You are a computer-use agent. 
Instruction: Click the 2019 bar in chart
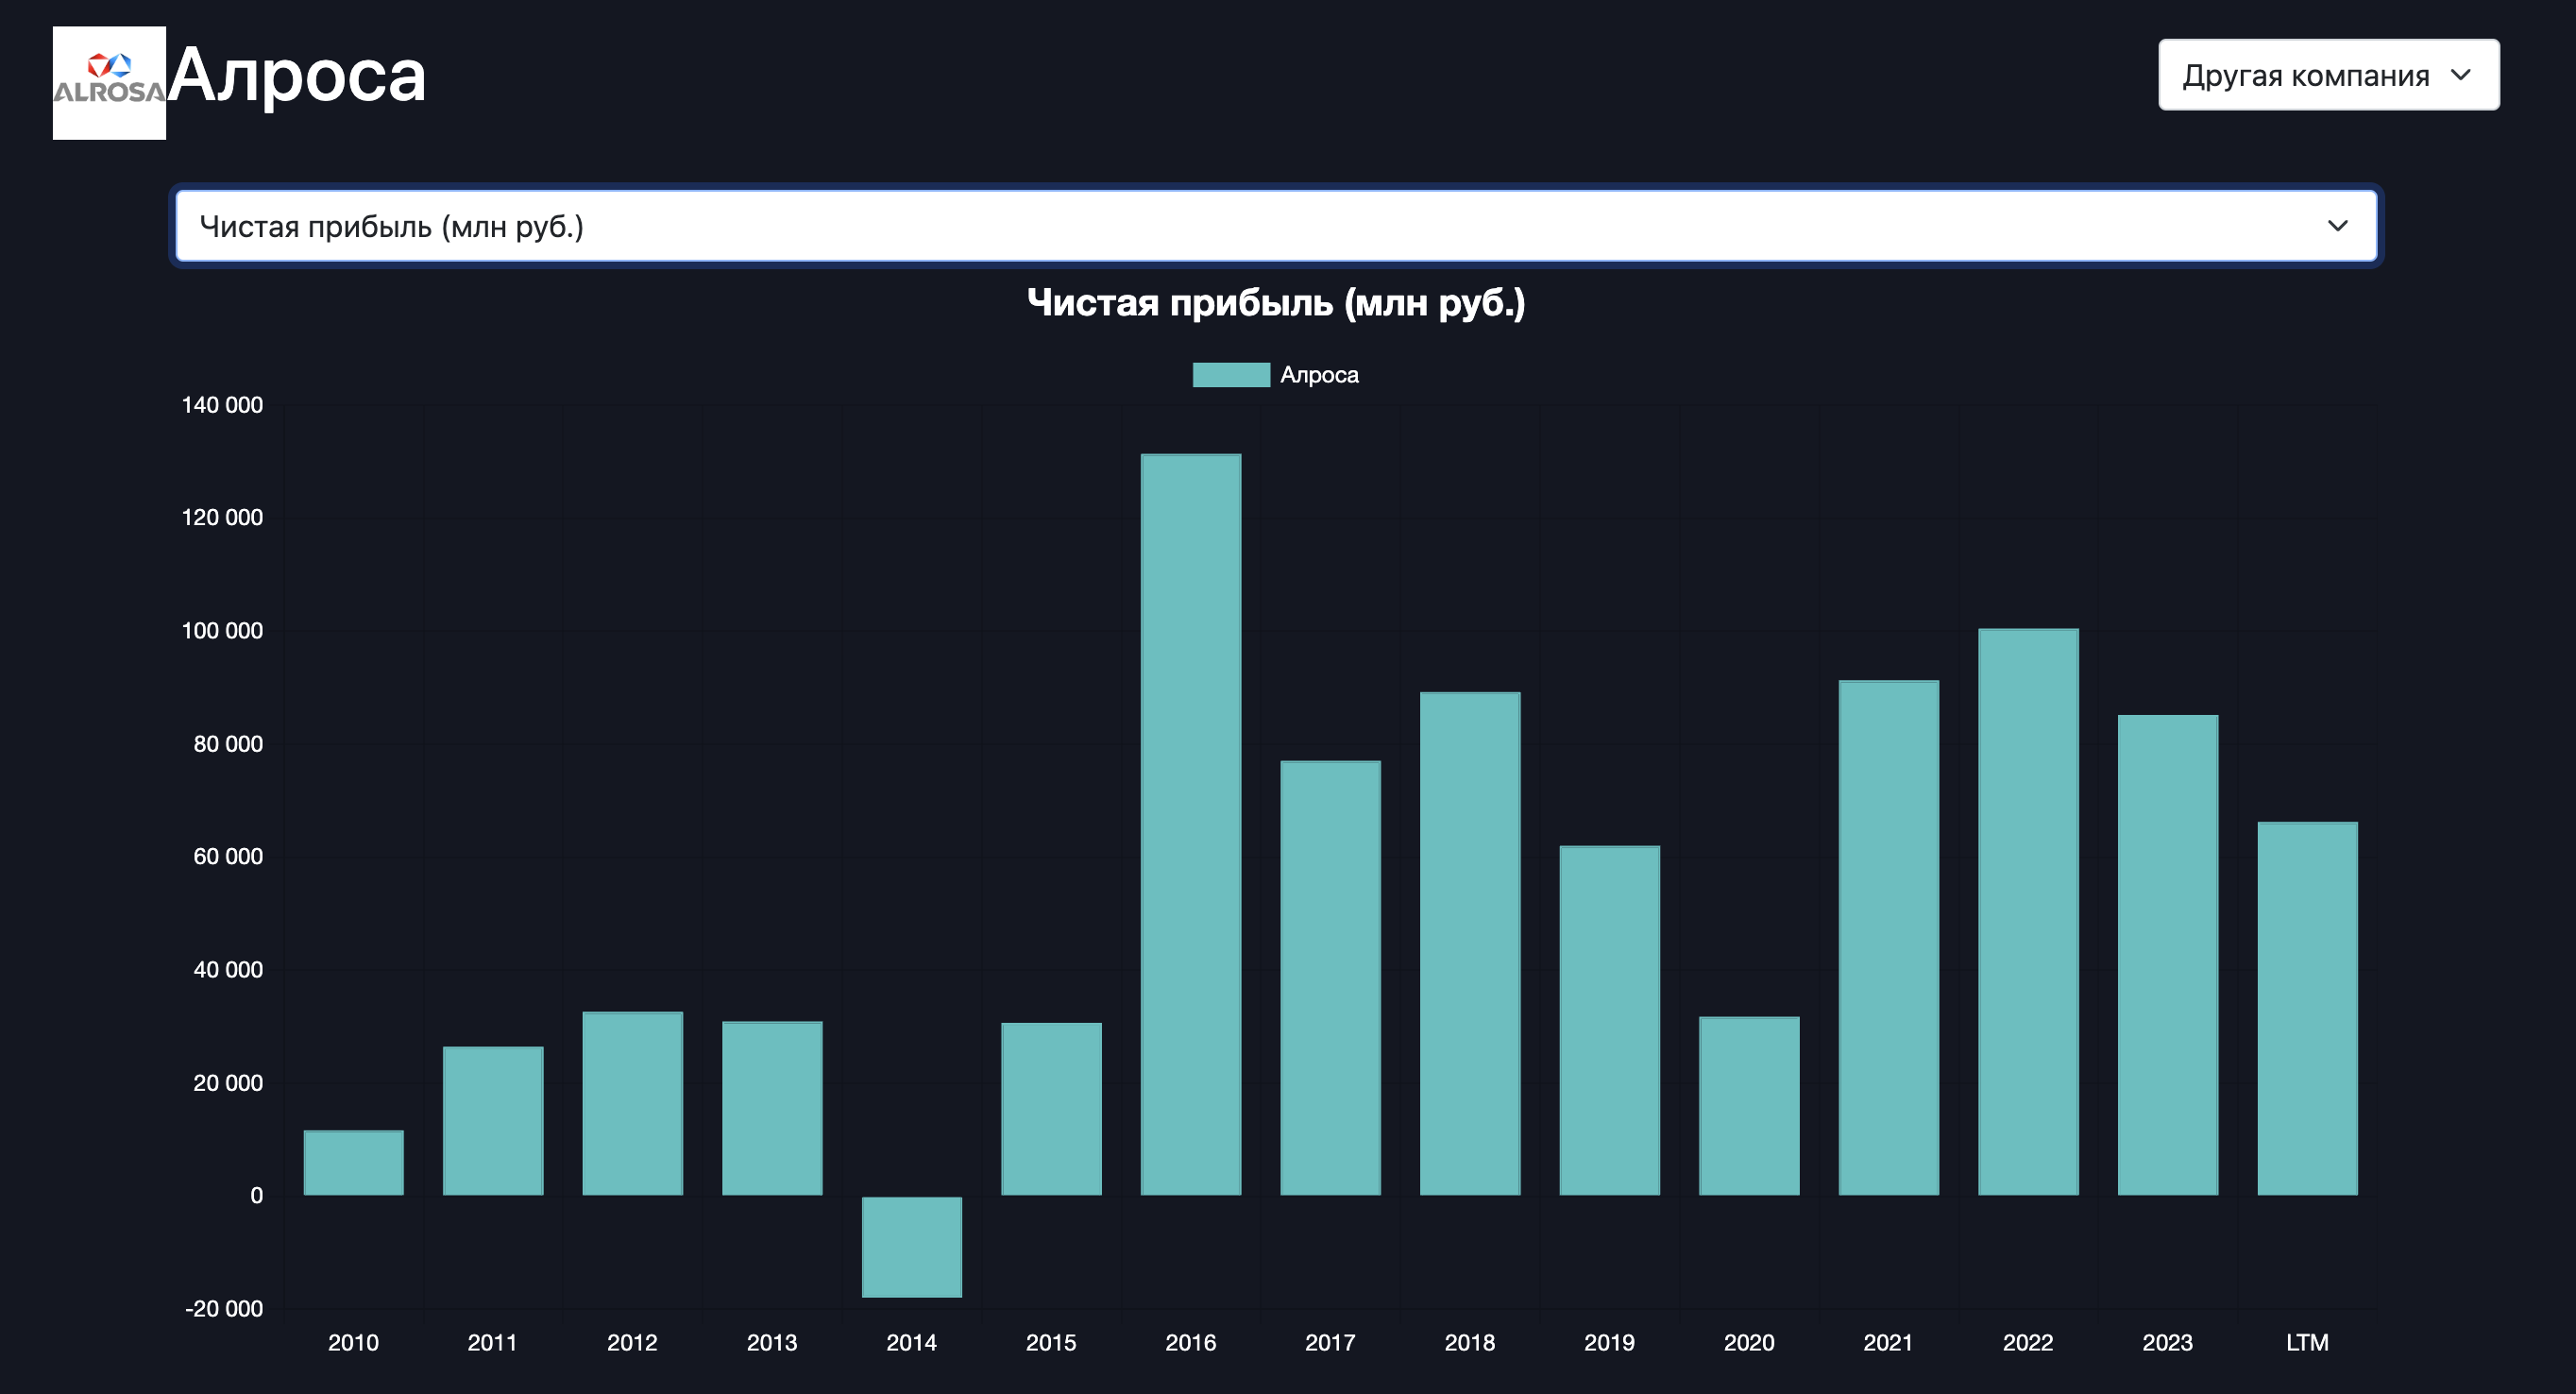(1609, 1021)
